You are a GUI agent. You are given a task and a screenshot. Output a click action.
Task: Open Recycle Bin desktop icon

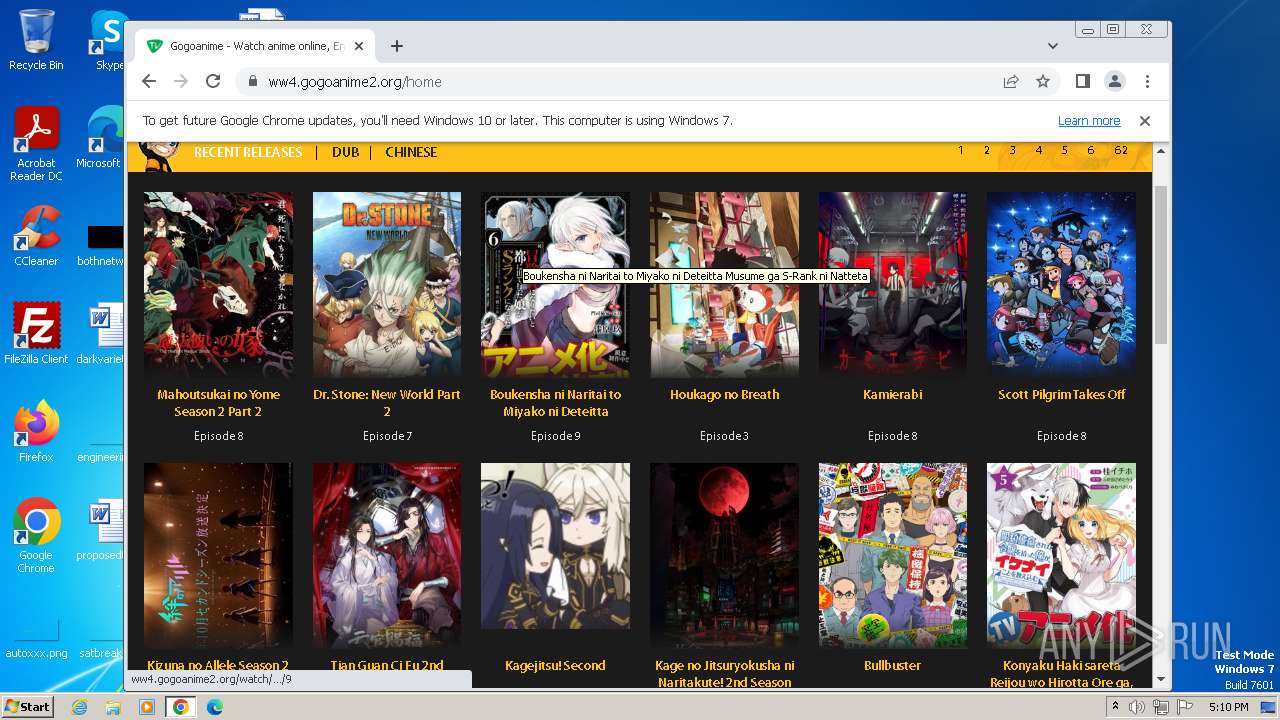pyautogui.click(x=36, y=40)
